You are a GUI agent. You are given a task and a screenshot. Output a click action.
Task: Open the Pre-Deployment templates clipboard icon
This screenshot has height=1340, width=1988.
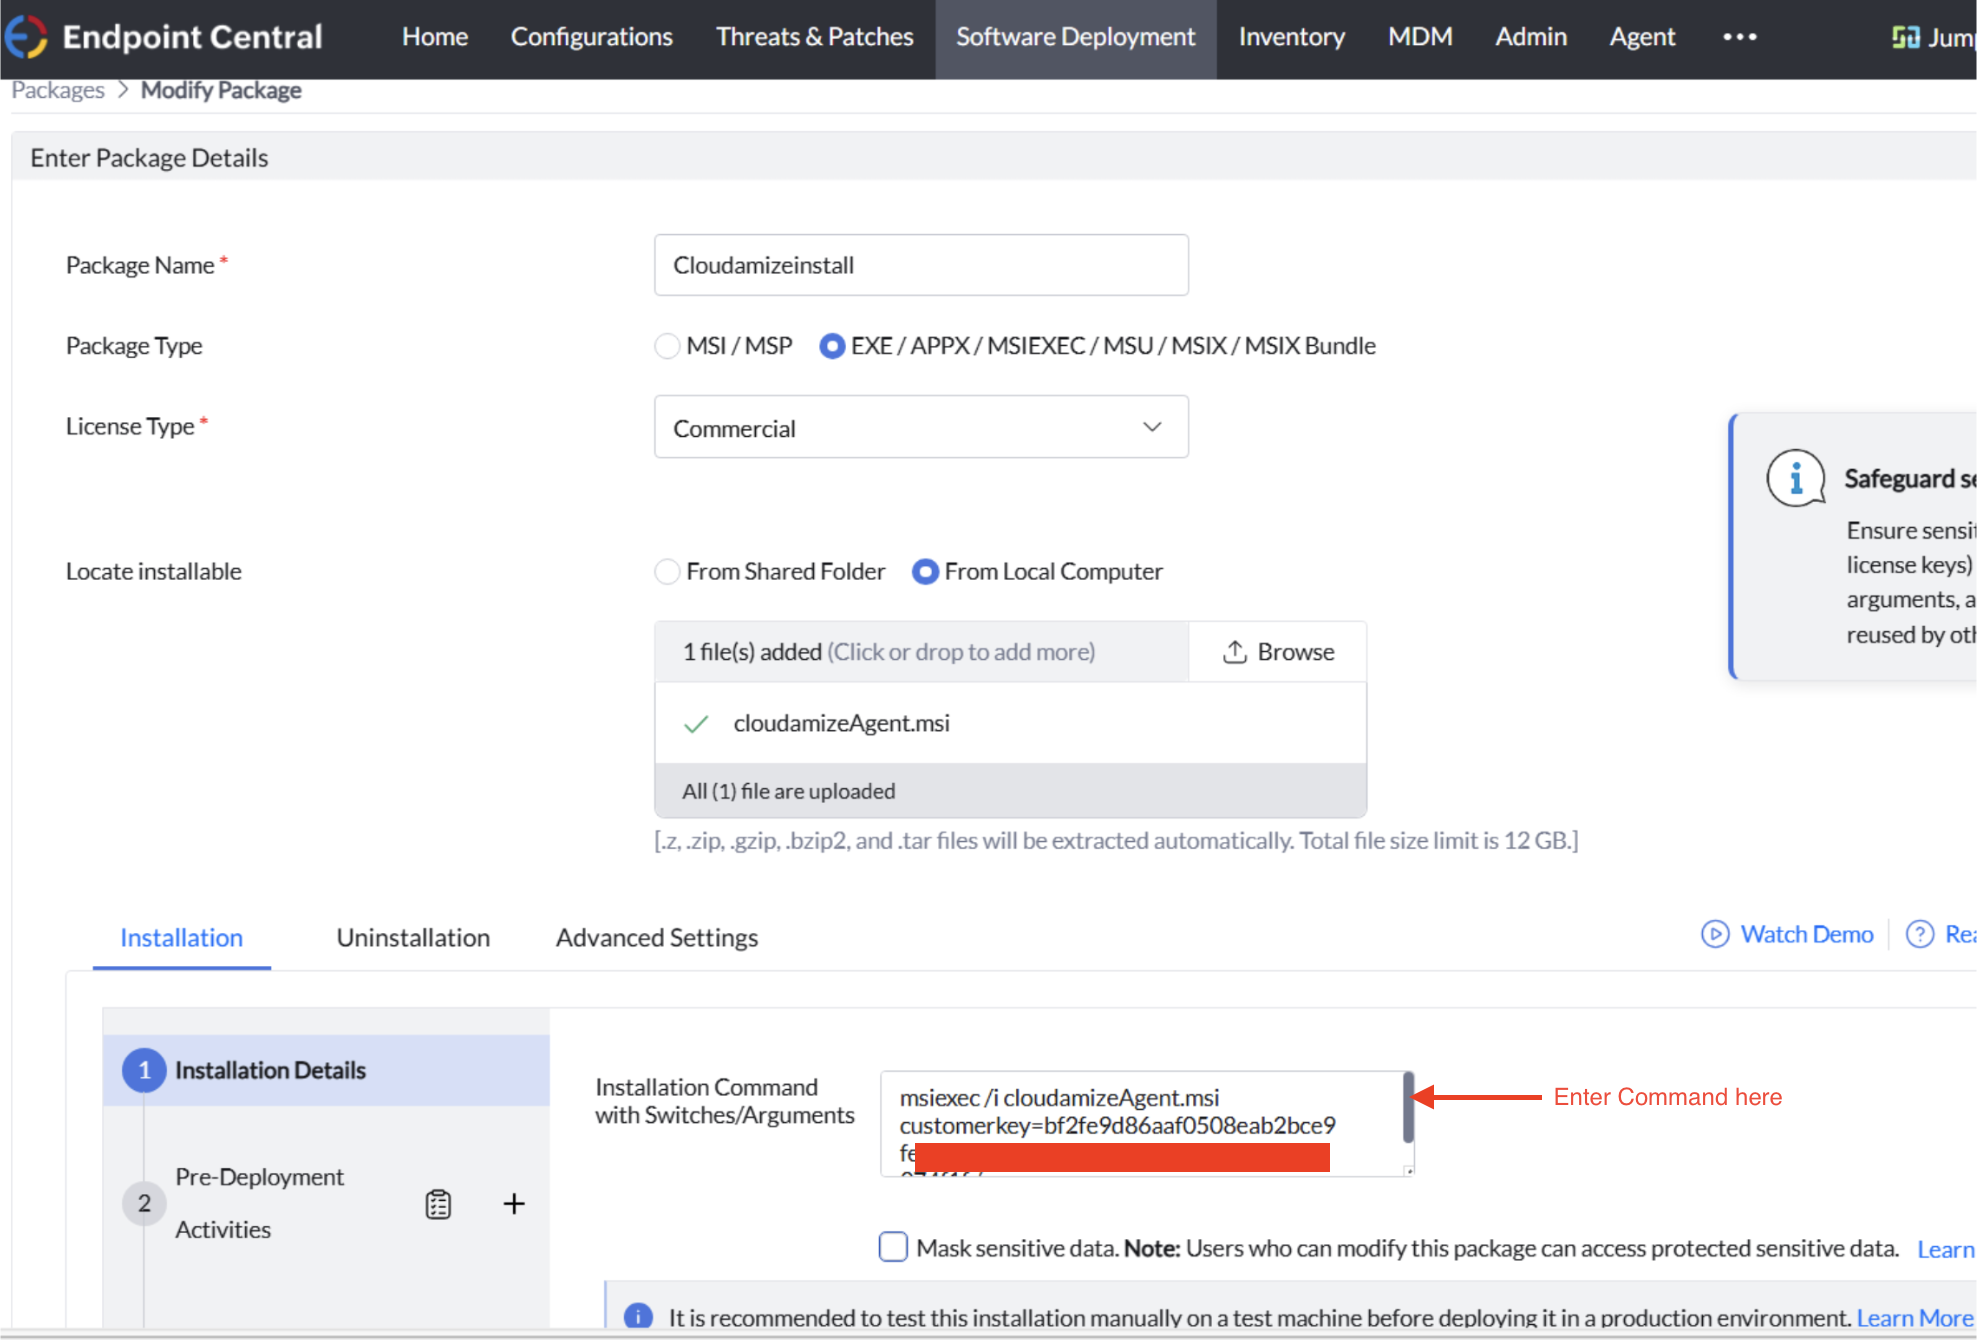point(438,1204)
